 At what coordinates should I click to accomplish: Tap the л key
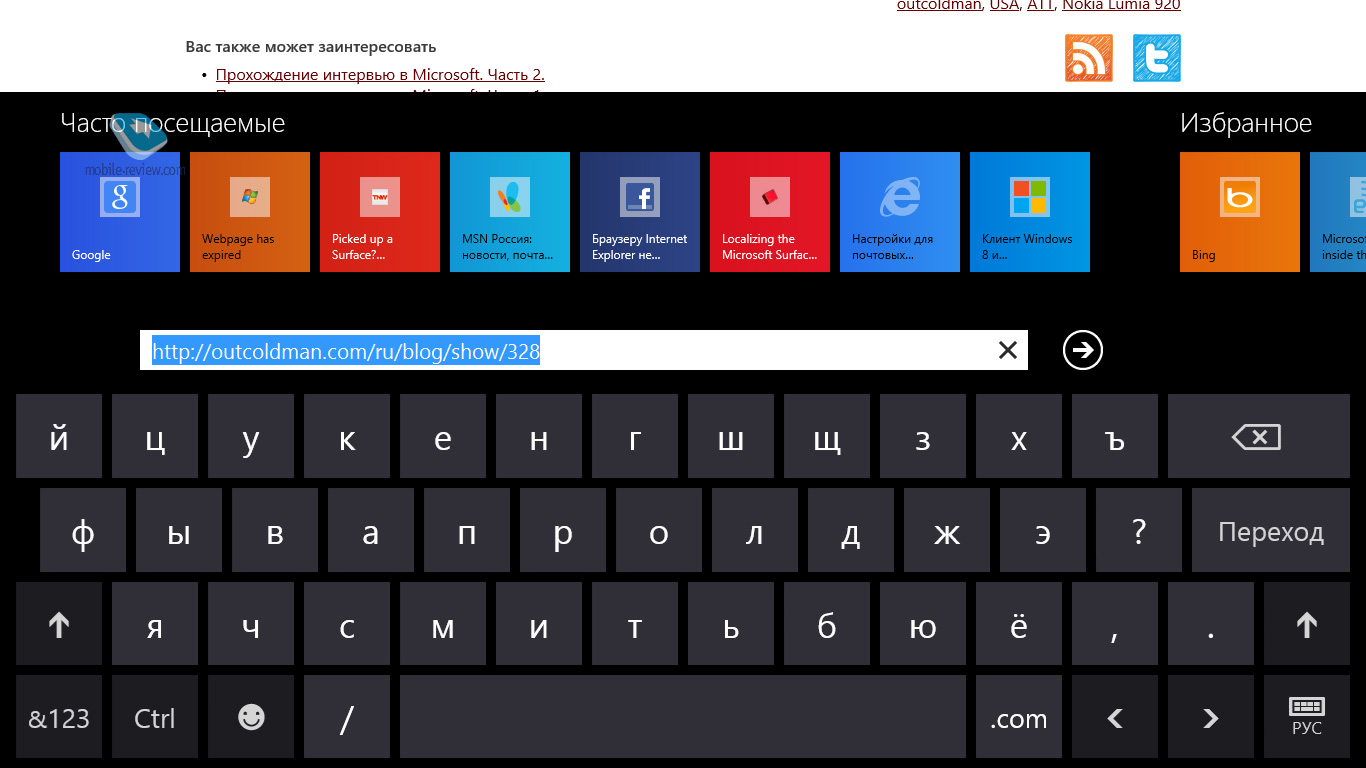[x=755, y=530]
